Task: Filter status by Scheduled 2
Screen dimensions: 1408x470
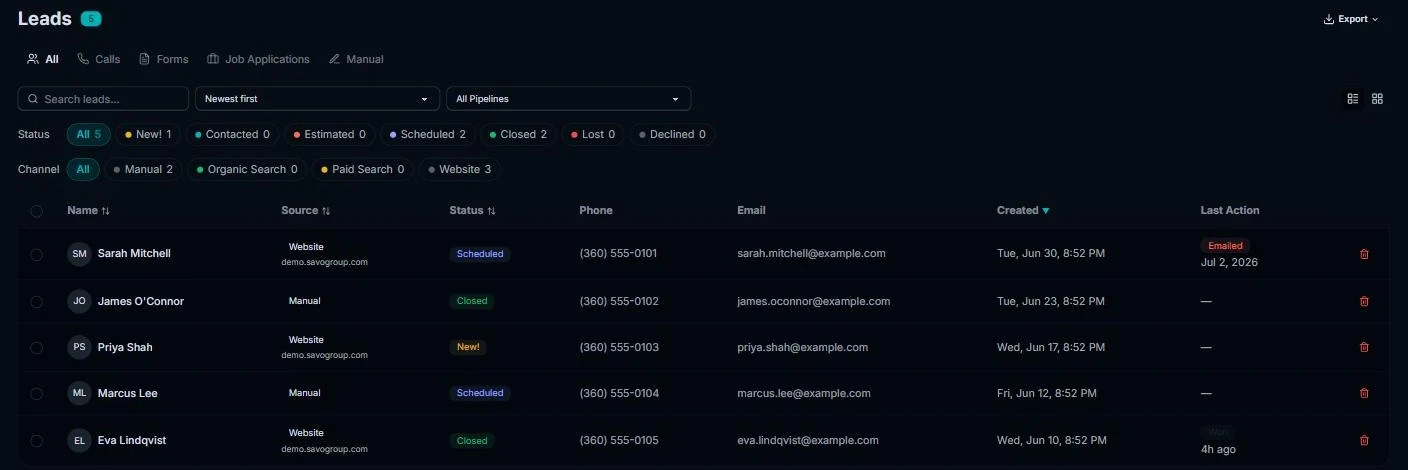Action: tap(427, 134)
